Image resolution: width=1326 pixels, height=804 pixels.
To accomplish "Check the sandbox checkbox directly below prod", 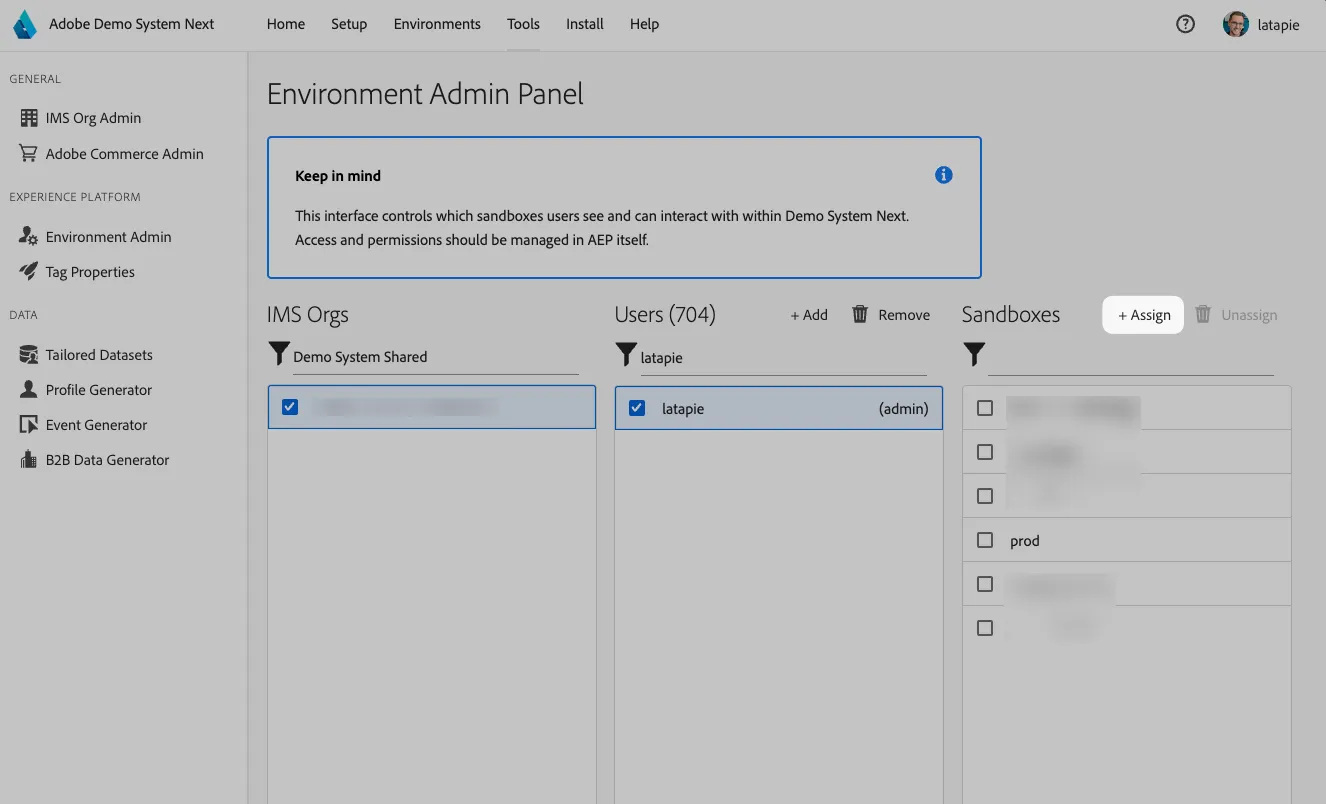I will coord(985,584).
